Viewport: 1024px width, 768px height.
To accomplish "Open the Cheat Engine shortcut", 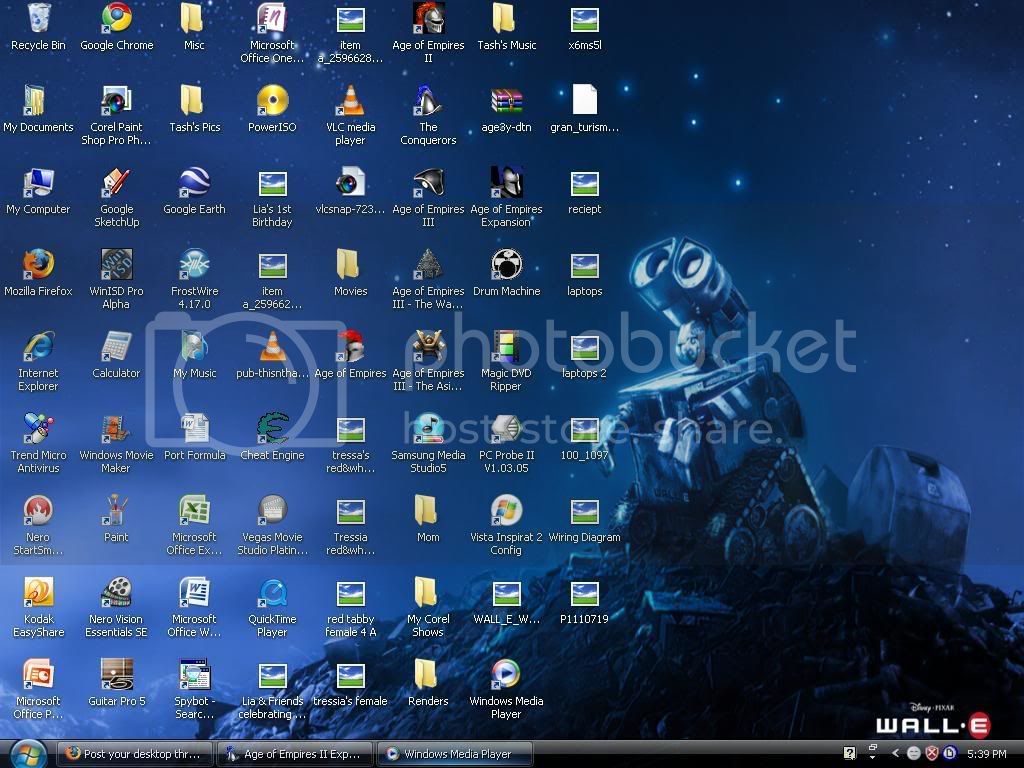I will coord(272,428).
